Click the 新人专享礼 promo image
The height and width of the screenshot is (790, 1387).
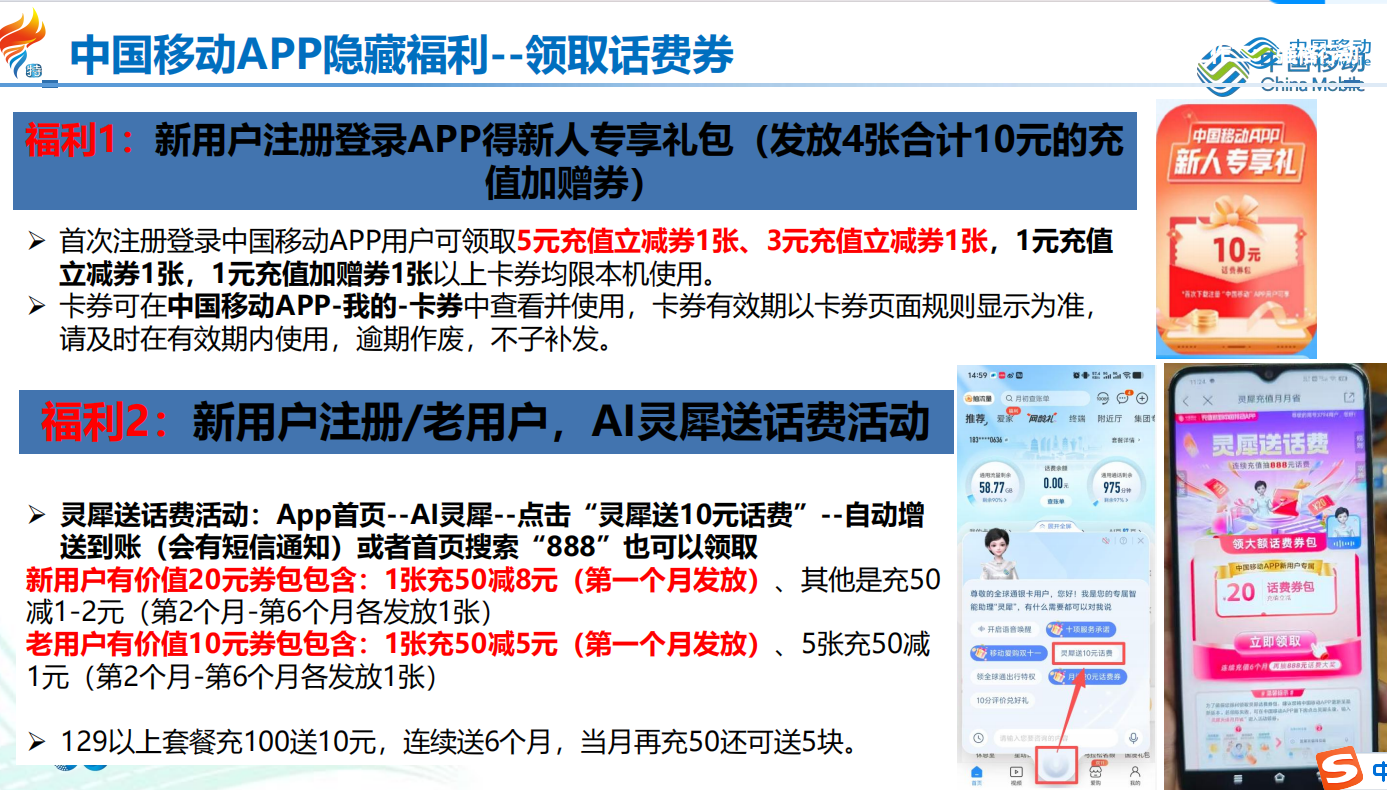click(x=1236, y=228)
